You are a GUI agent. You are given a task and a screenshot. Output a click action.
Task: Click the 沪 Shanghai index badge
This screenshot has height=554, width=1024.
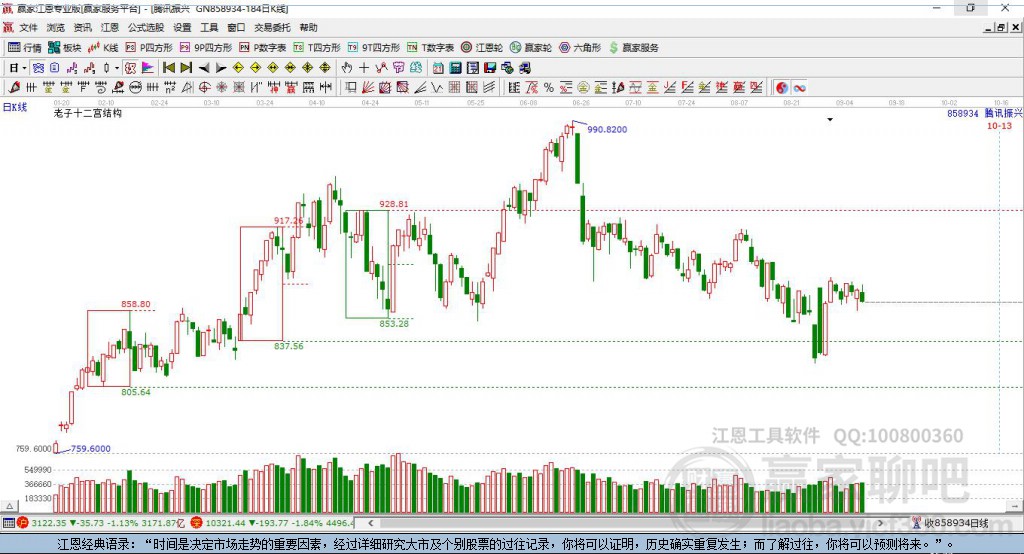(x=23, y=523)
